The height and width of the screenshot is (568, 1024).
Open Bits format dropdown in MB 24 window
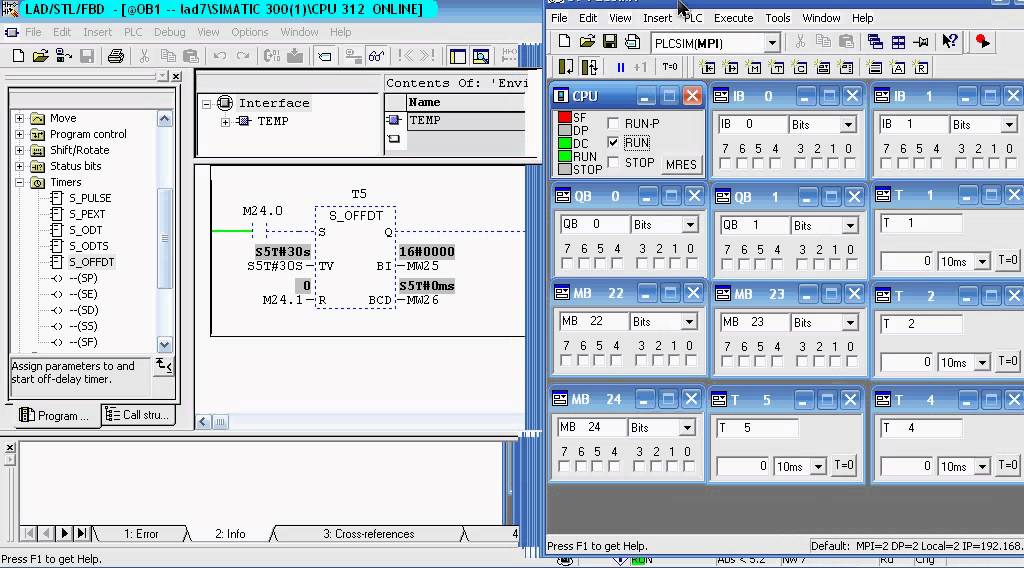pyautogui.click(x=687, y=428)
